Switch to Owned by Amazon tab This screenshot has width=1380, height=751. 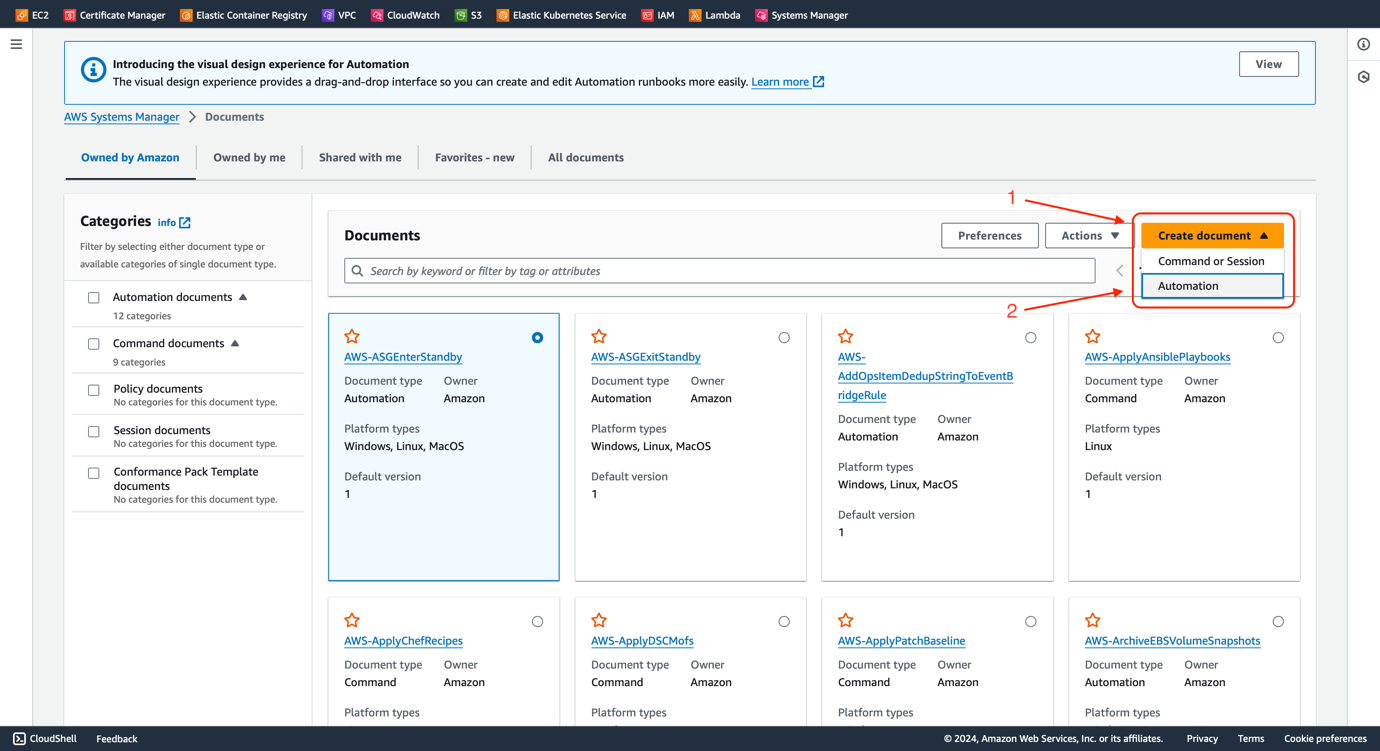click(x=130, y=157)
